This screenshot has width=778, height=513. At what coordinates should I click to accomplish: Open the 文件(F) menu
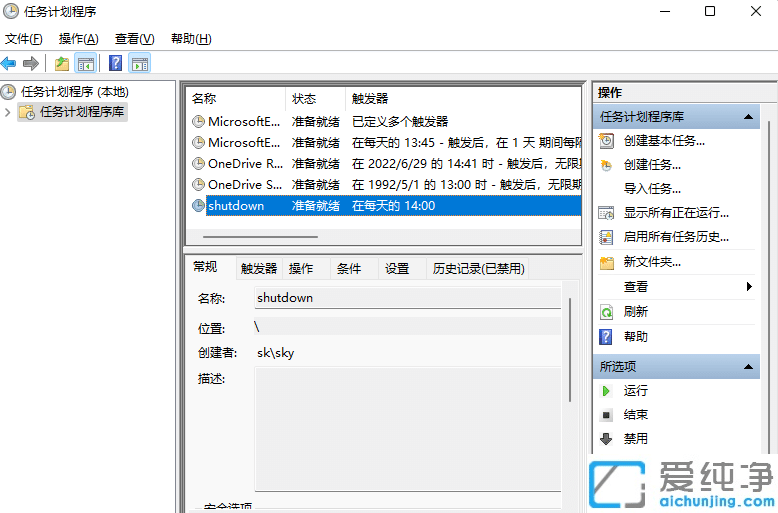coord(24,39)
